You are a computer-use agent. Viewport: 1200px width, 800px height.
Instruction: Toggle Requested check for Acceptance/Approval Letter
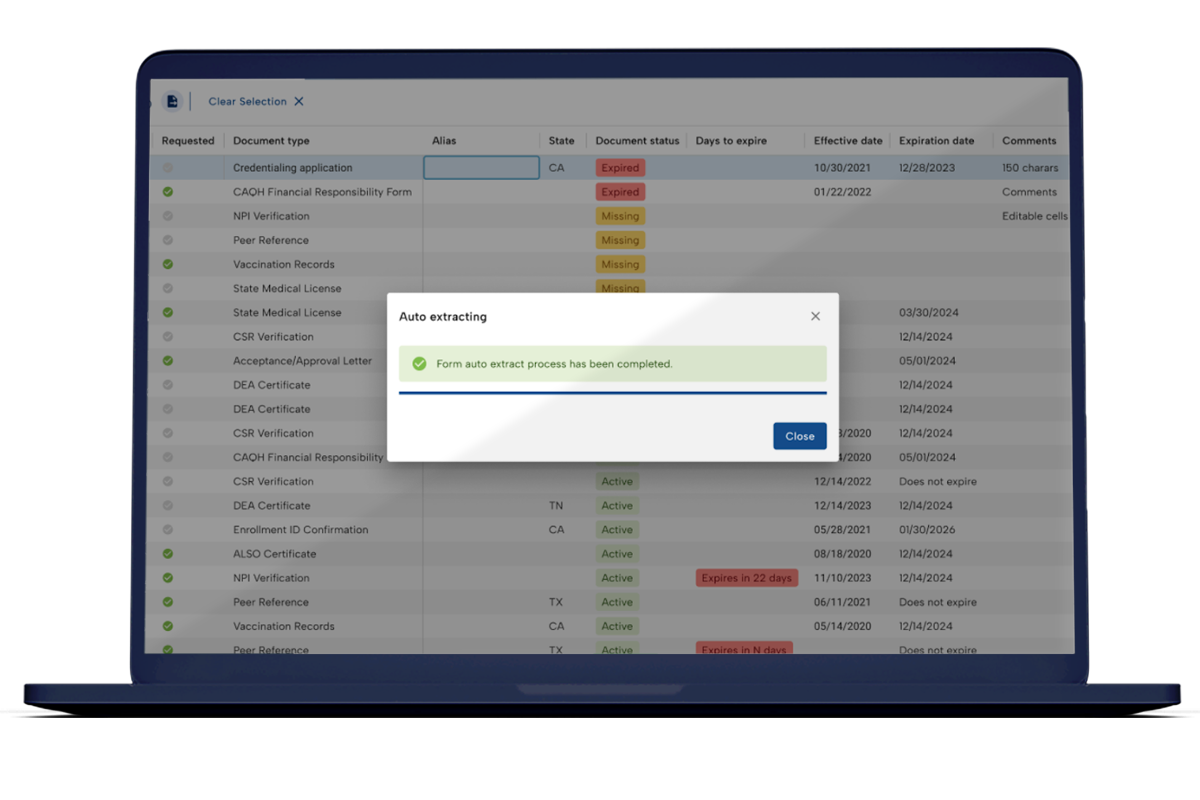(168, 361)
